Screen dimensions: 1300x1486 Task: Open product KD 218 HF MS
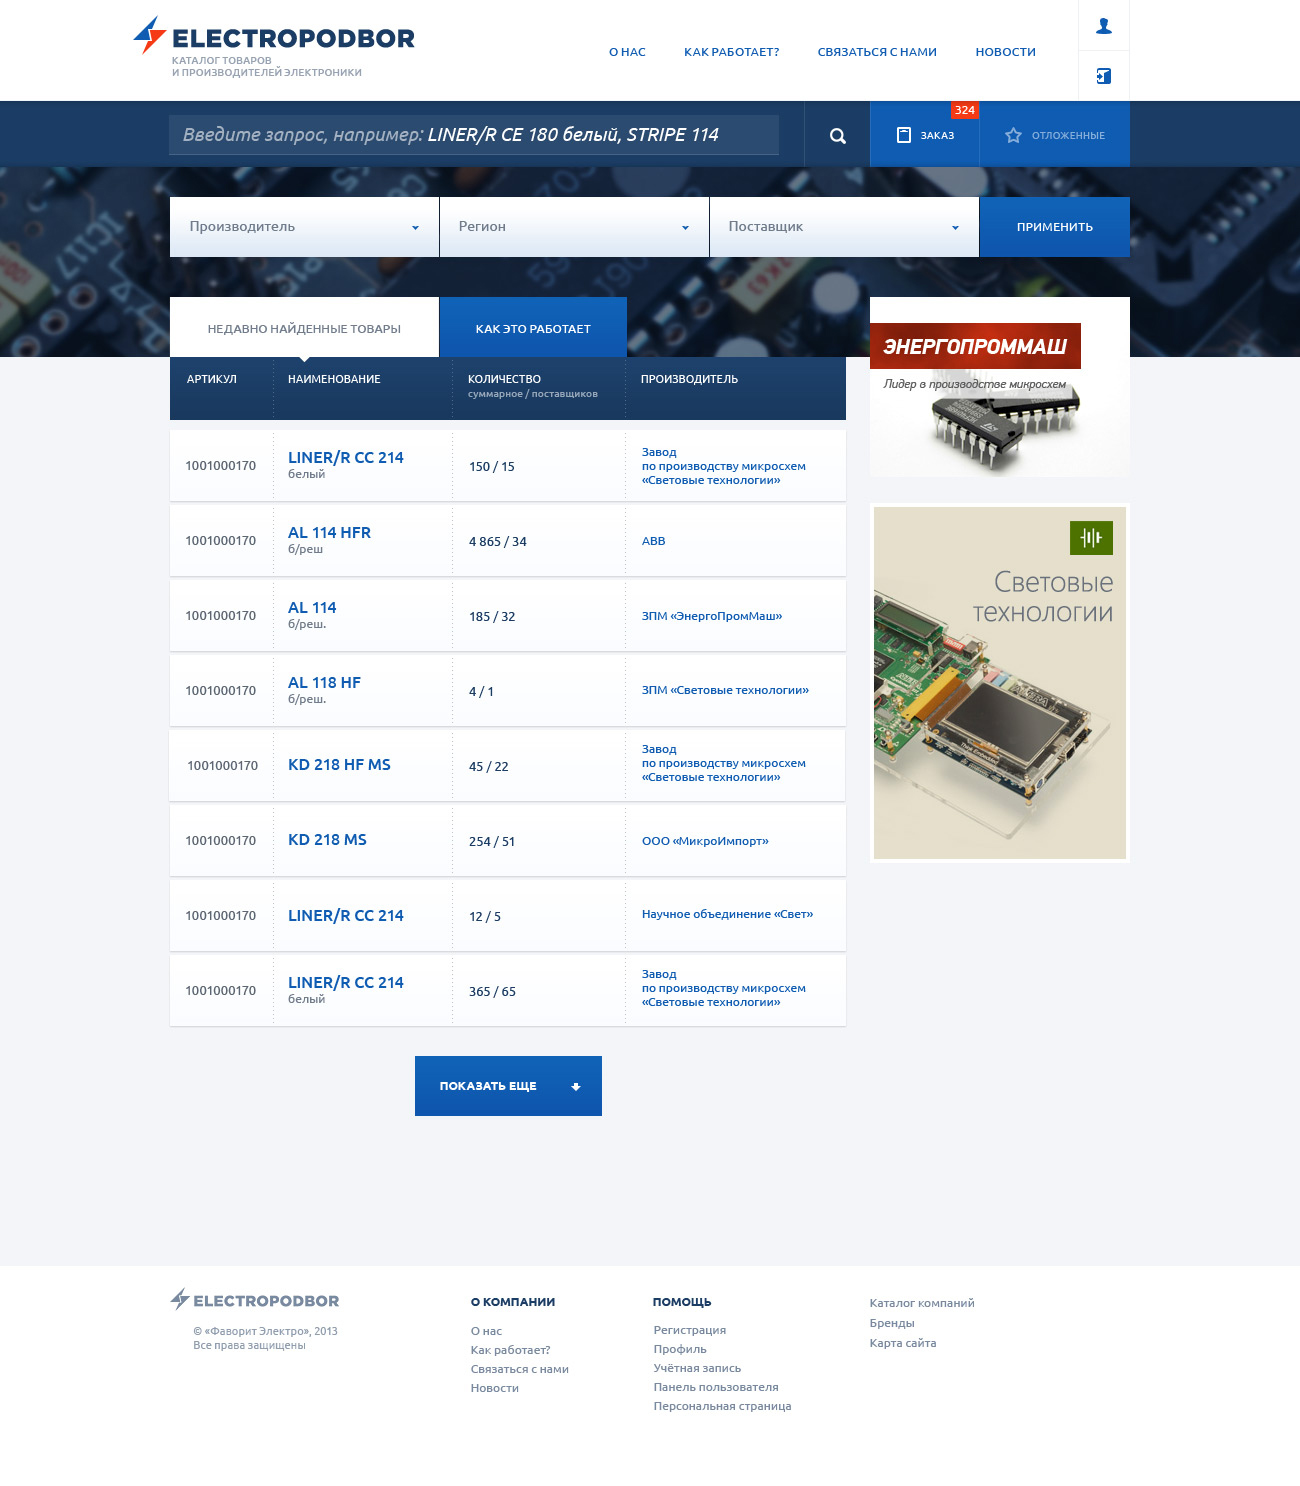tap(339, 765)
